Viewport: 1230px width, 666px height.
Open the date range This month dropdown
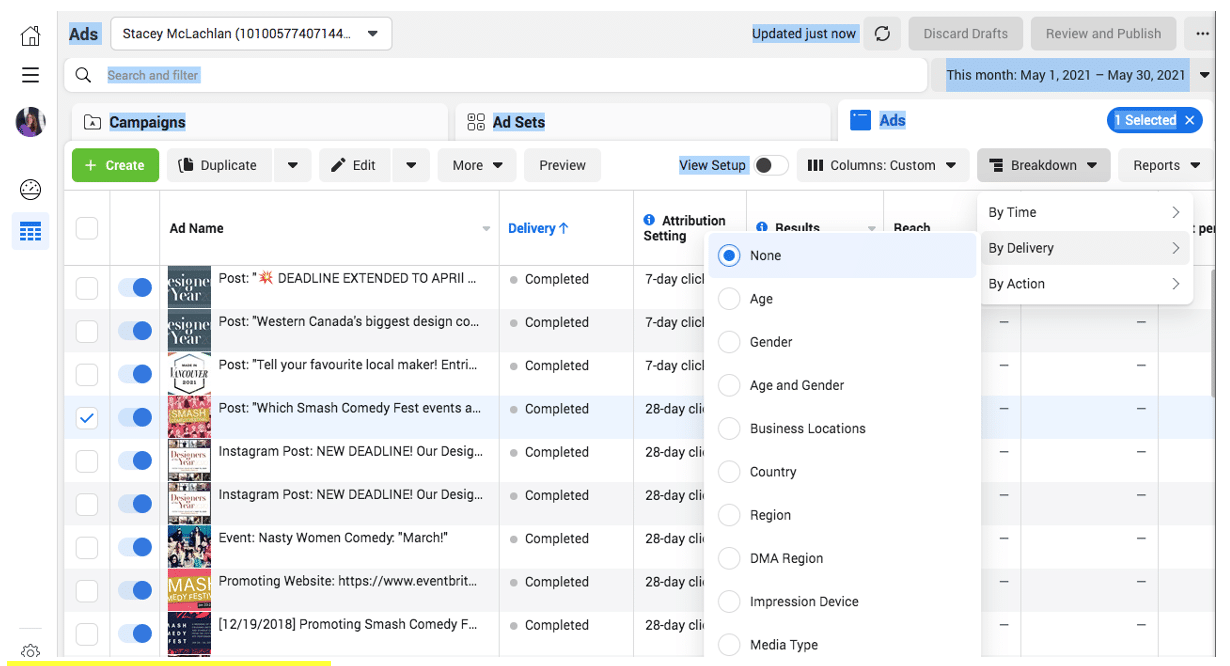pyautogui.click(x=1076, y=75)
